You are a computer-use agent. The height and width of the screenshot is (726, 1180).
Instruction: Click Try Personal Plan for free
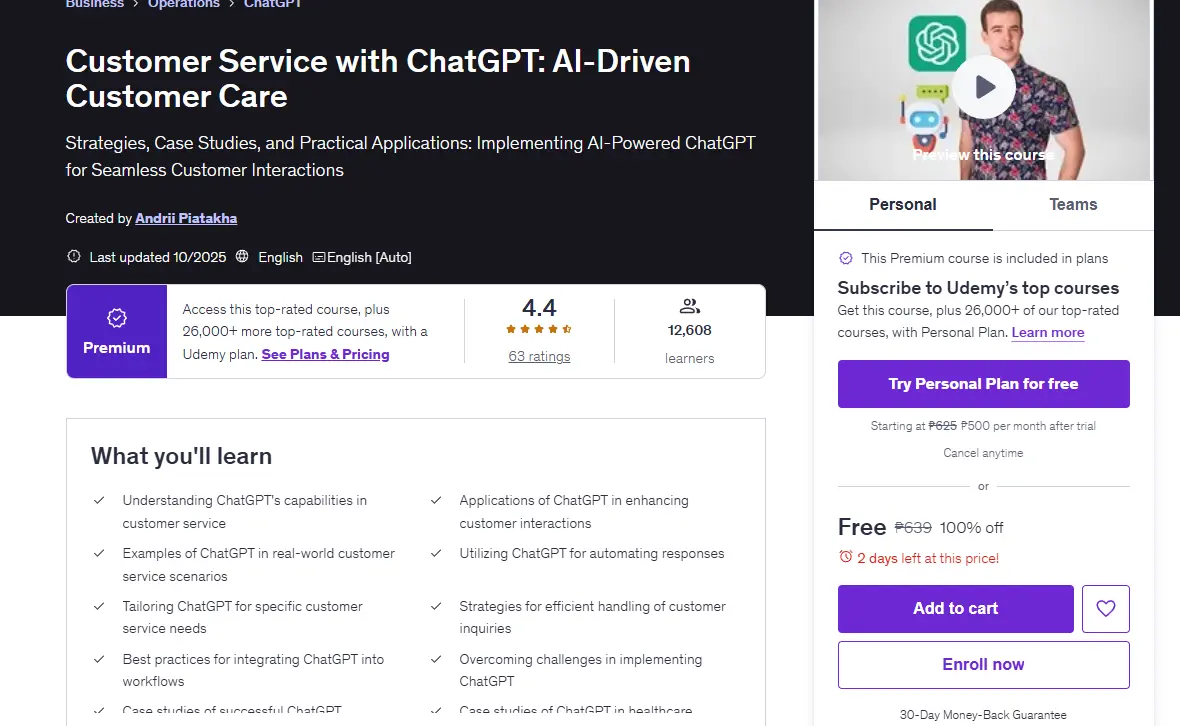click(x=984, y=384)
